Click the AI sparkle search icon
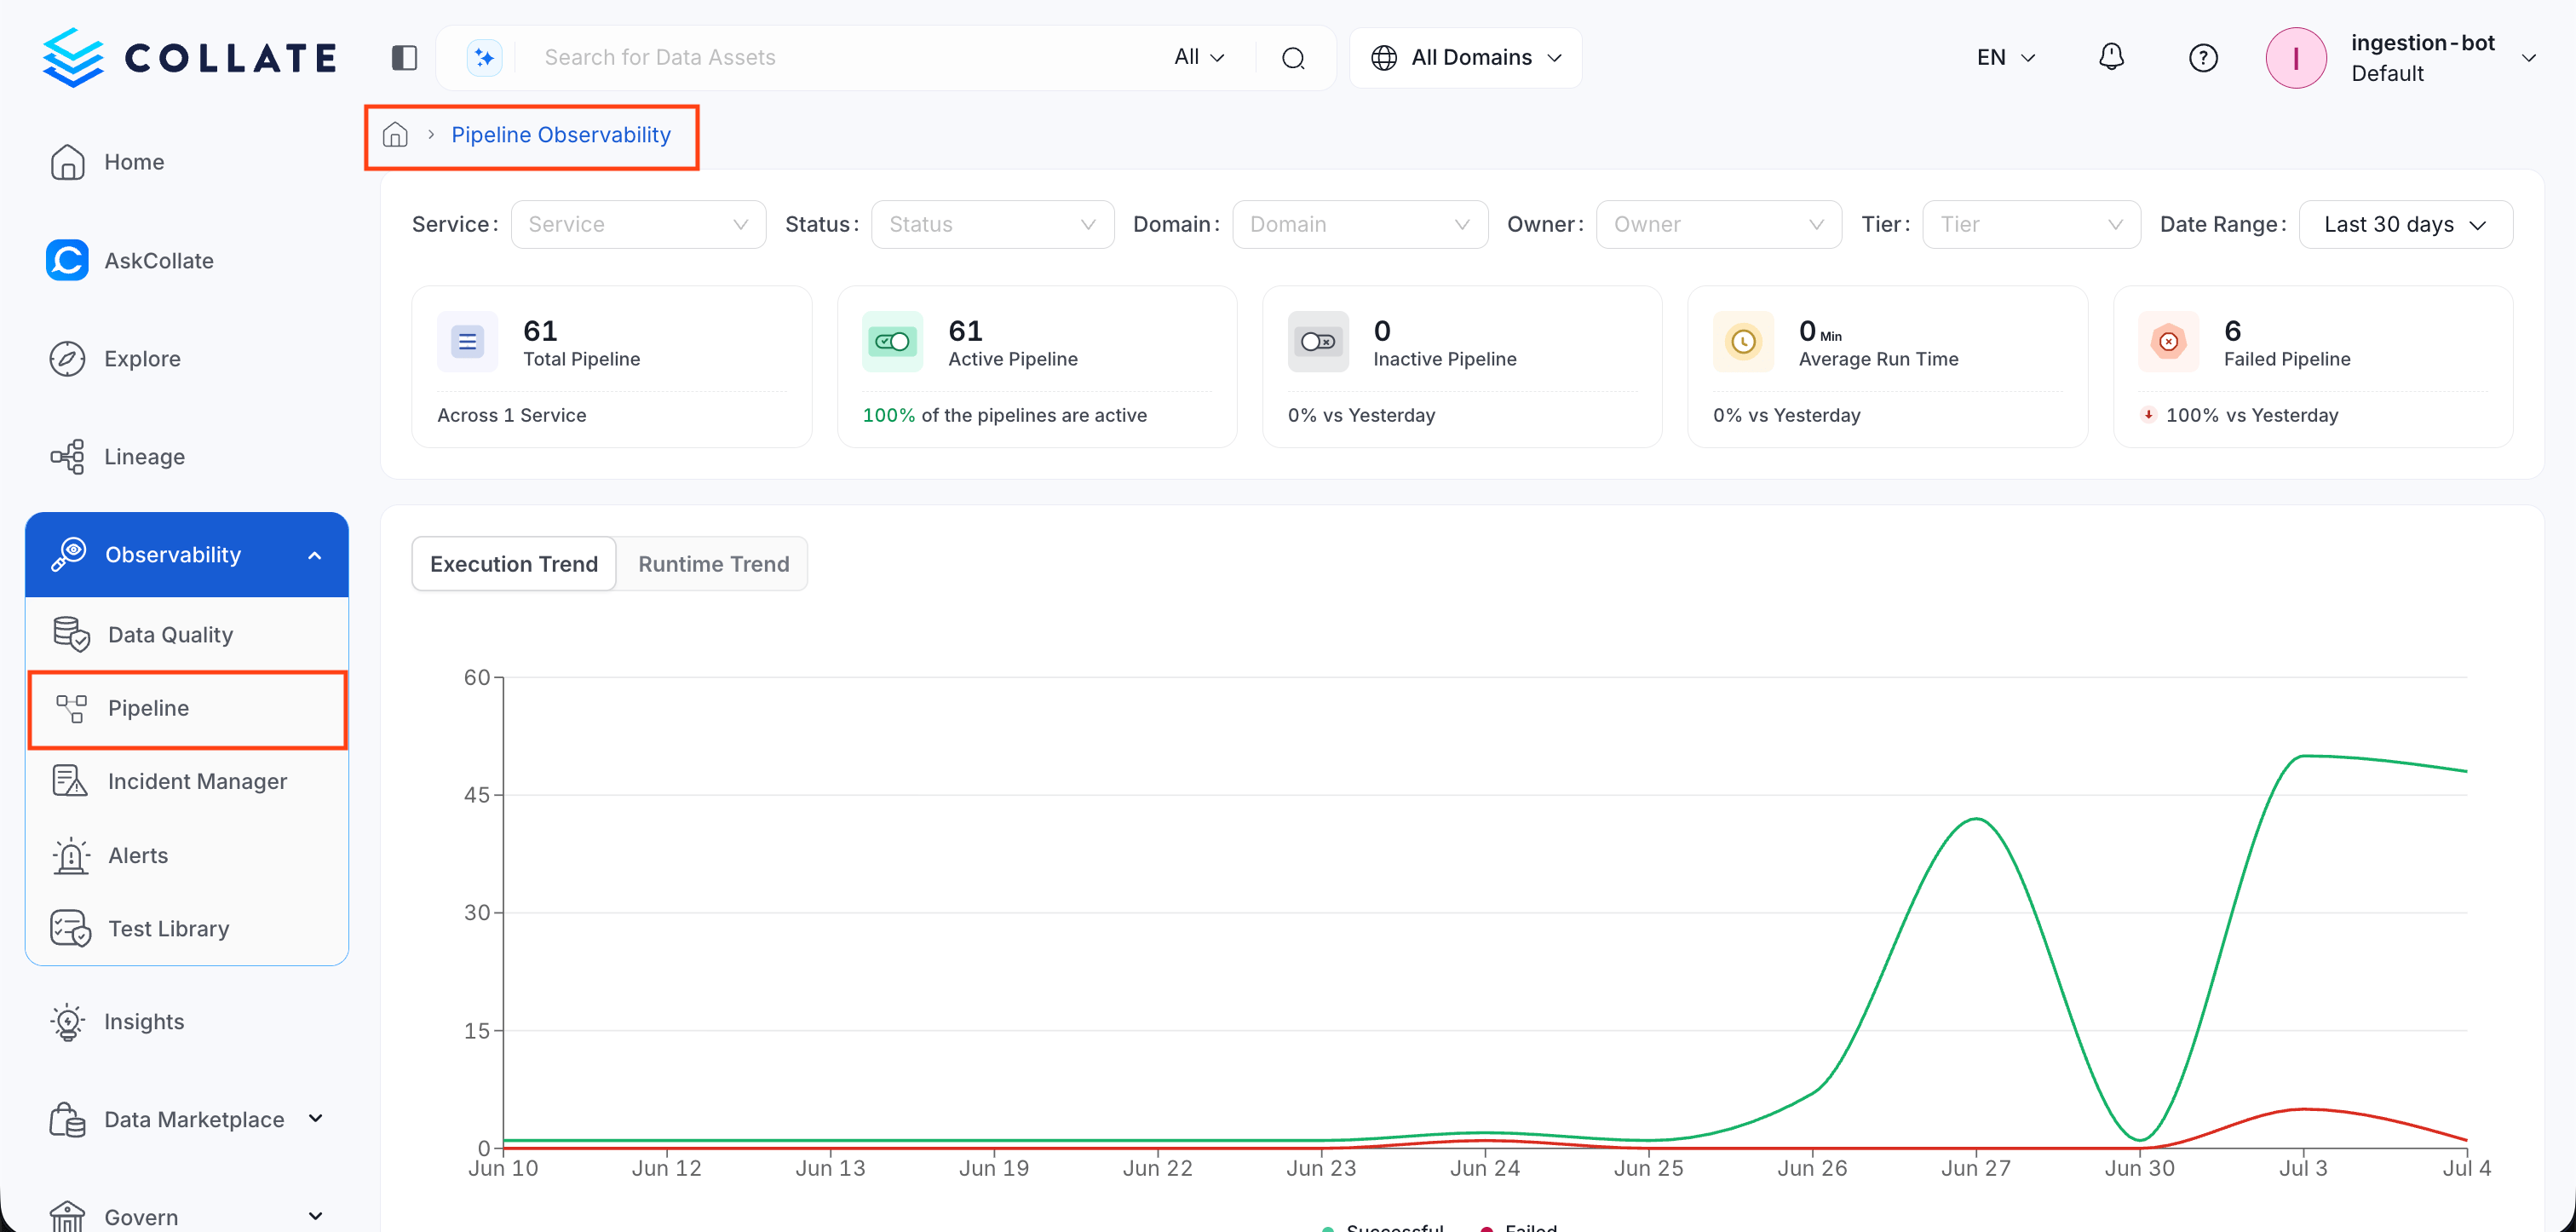 (x=485, y=58)
